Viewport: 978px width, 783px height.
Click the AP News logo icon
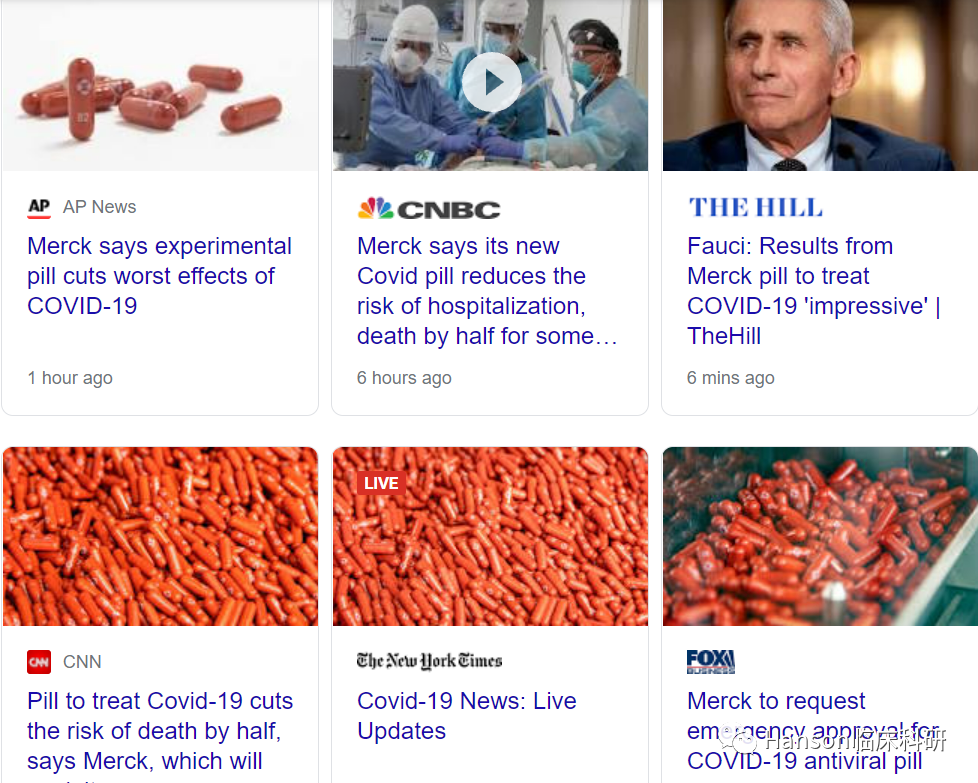[x=39, y=207]
